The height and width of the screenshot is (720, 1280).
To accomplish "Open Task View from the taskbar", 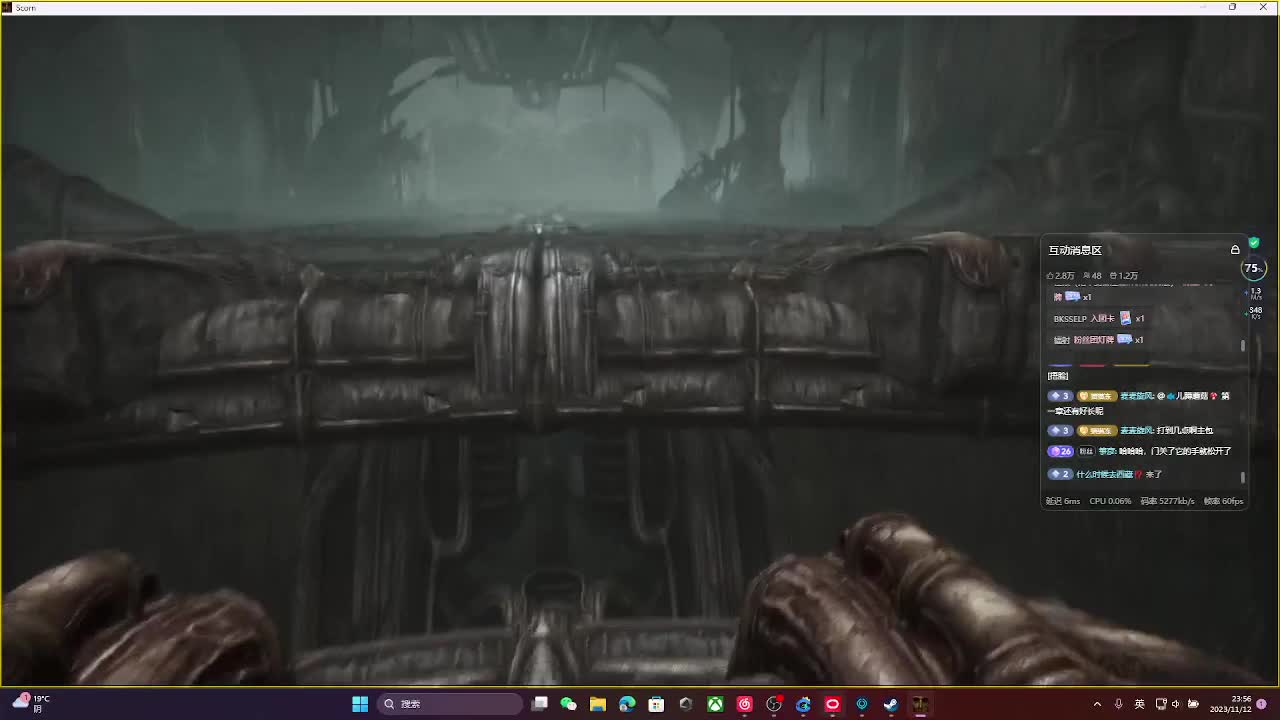I will click(x=540, y=704).
